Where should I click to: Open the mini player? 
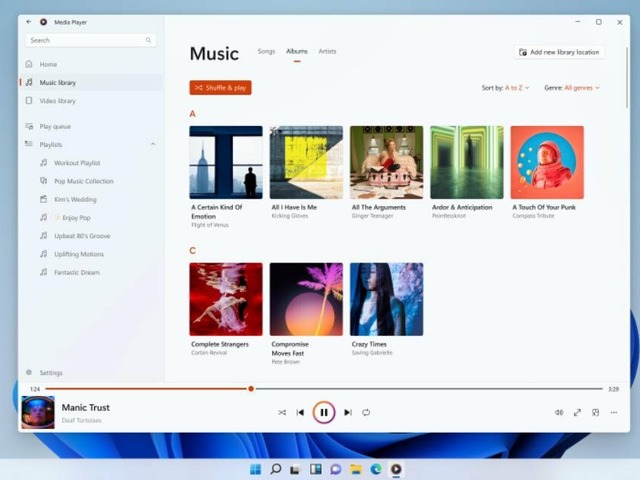pos(595,412)
